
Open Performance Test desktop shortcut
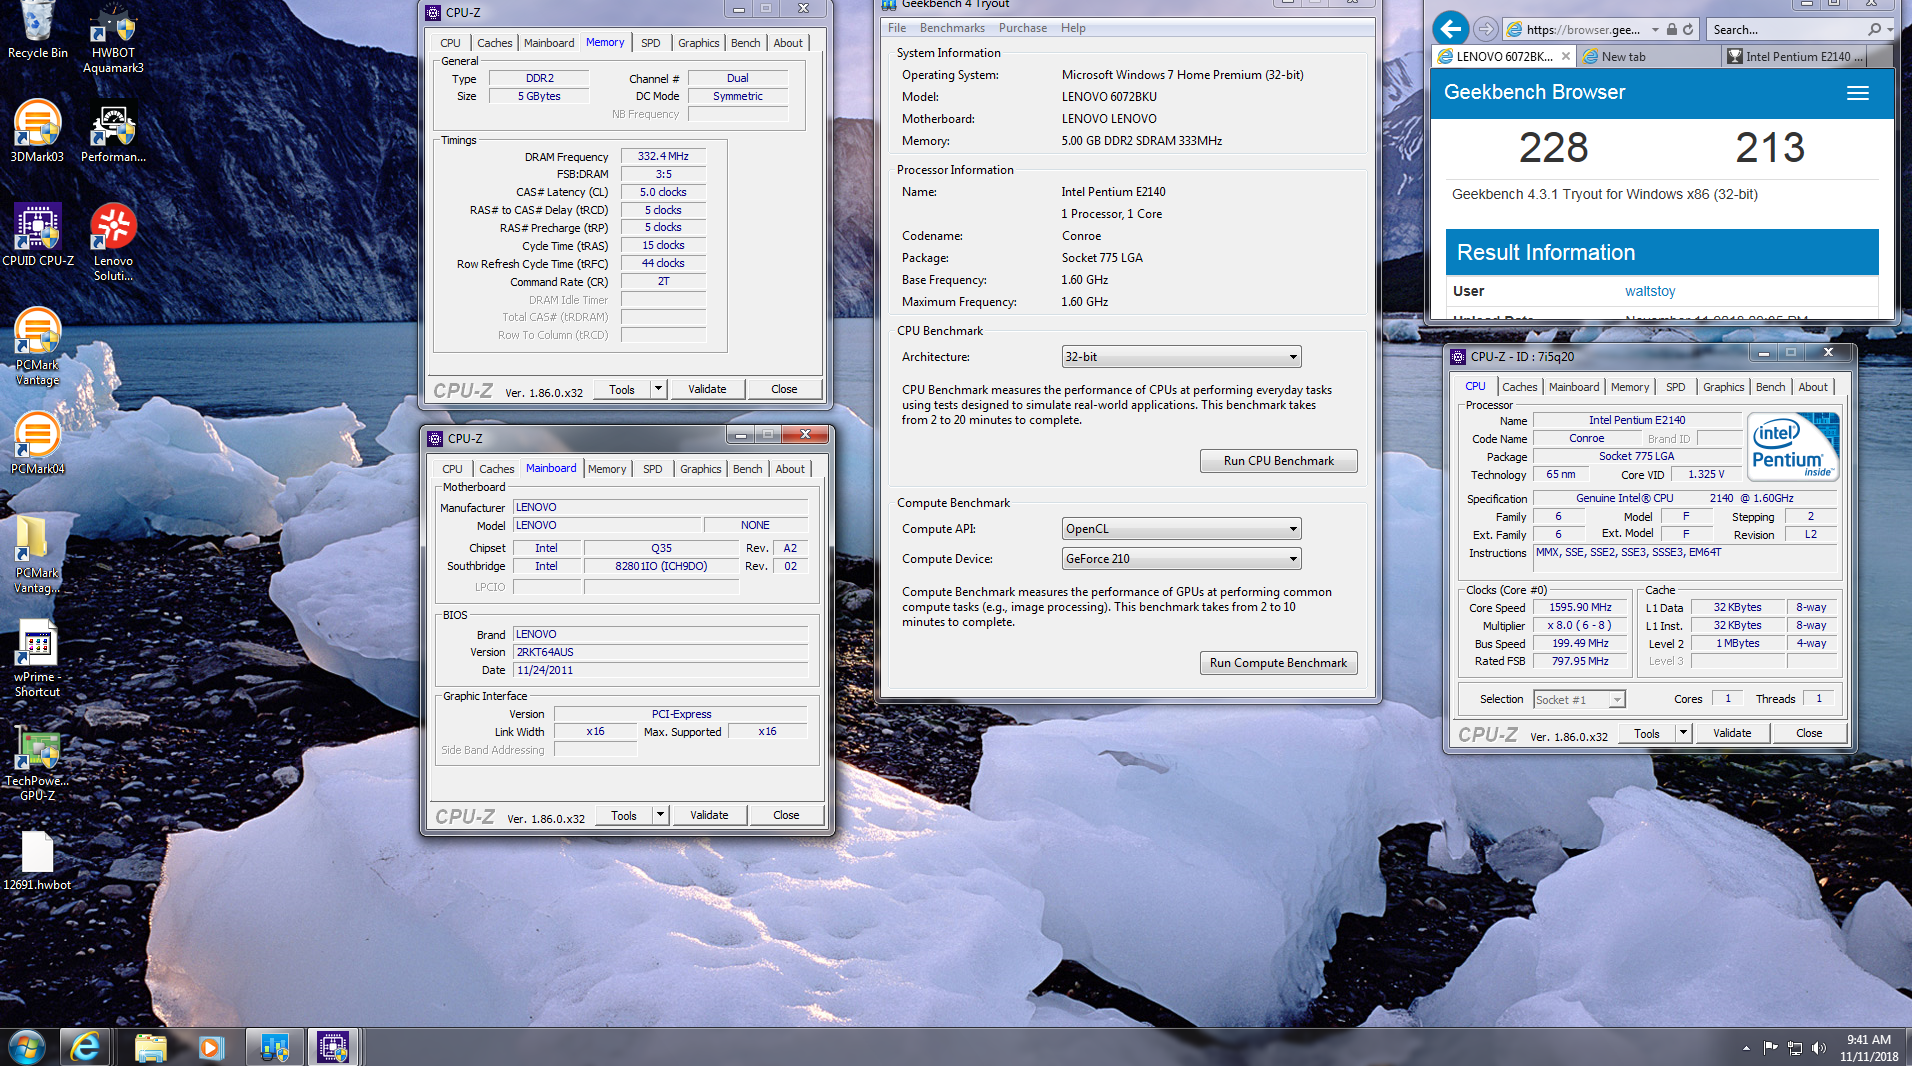click(x=113, y=131)
